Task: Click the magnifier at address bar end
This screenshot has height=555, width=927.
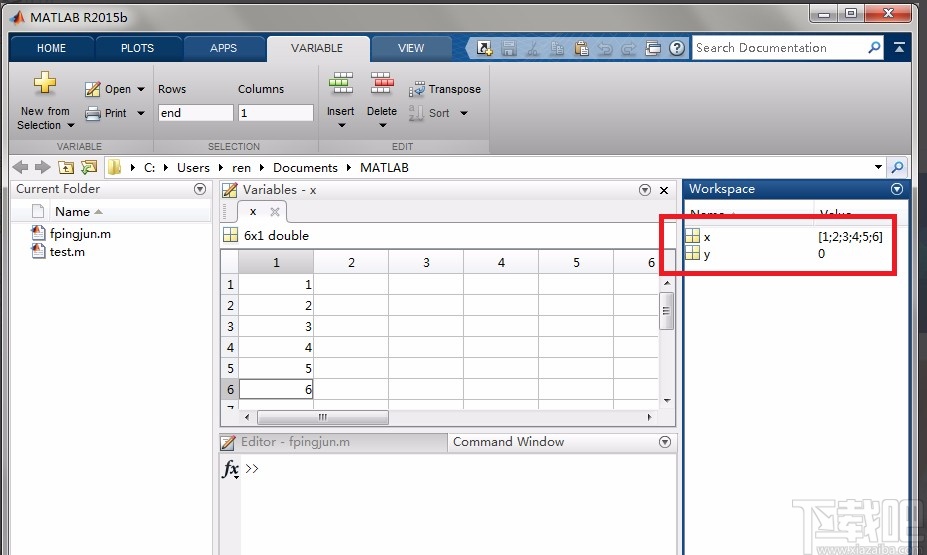Action: coord(897,167)
